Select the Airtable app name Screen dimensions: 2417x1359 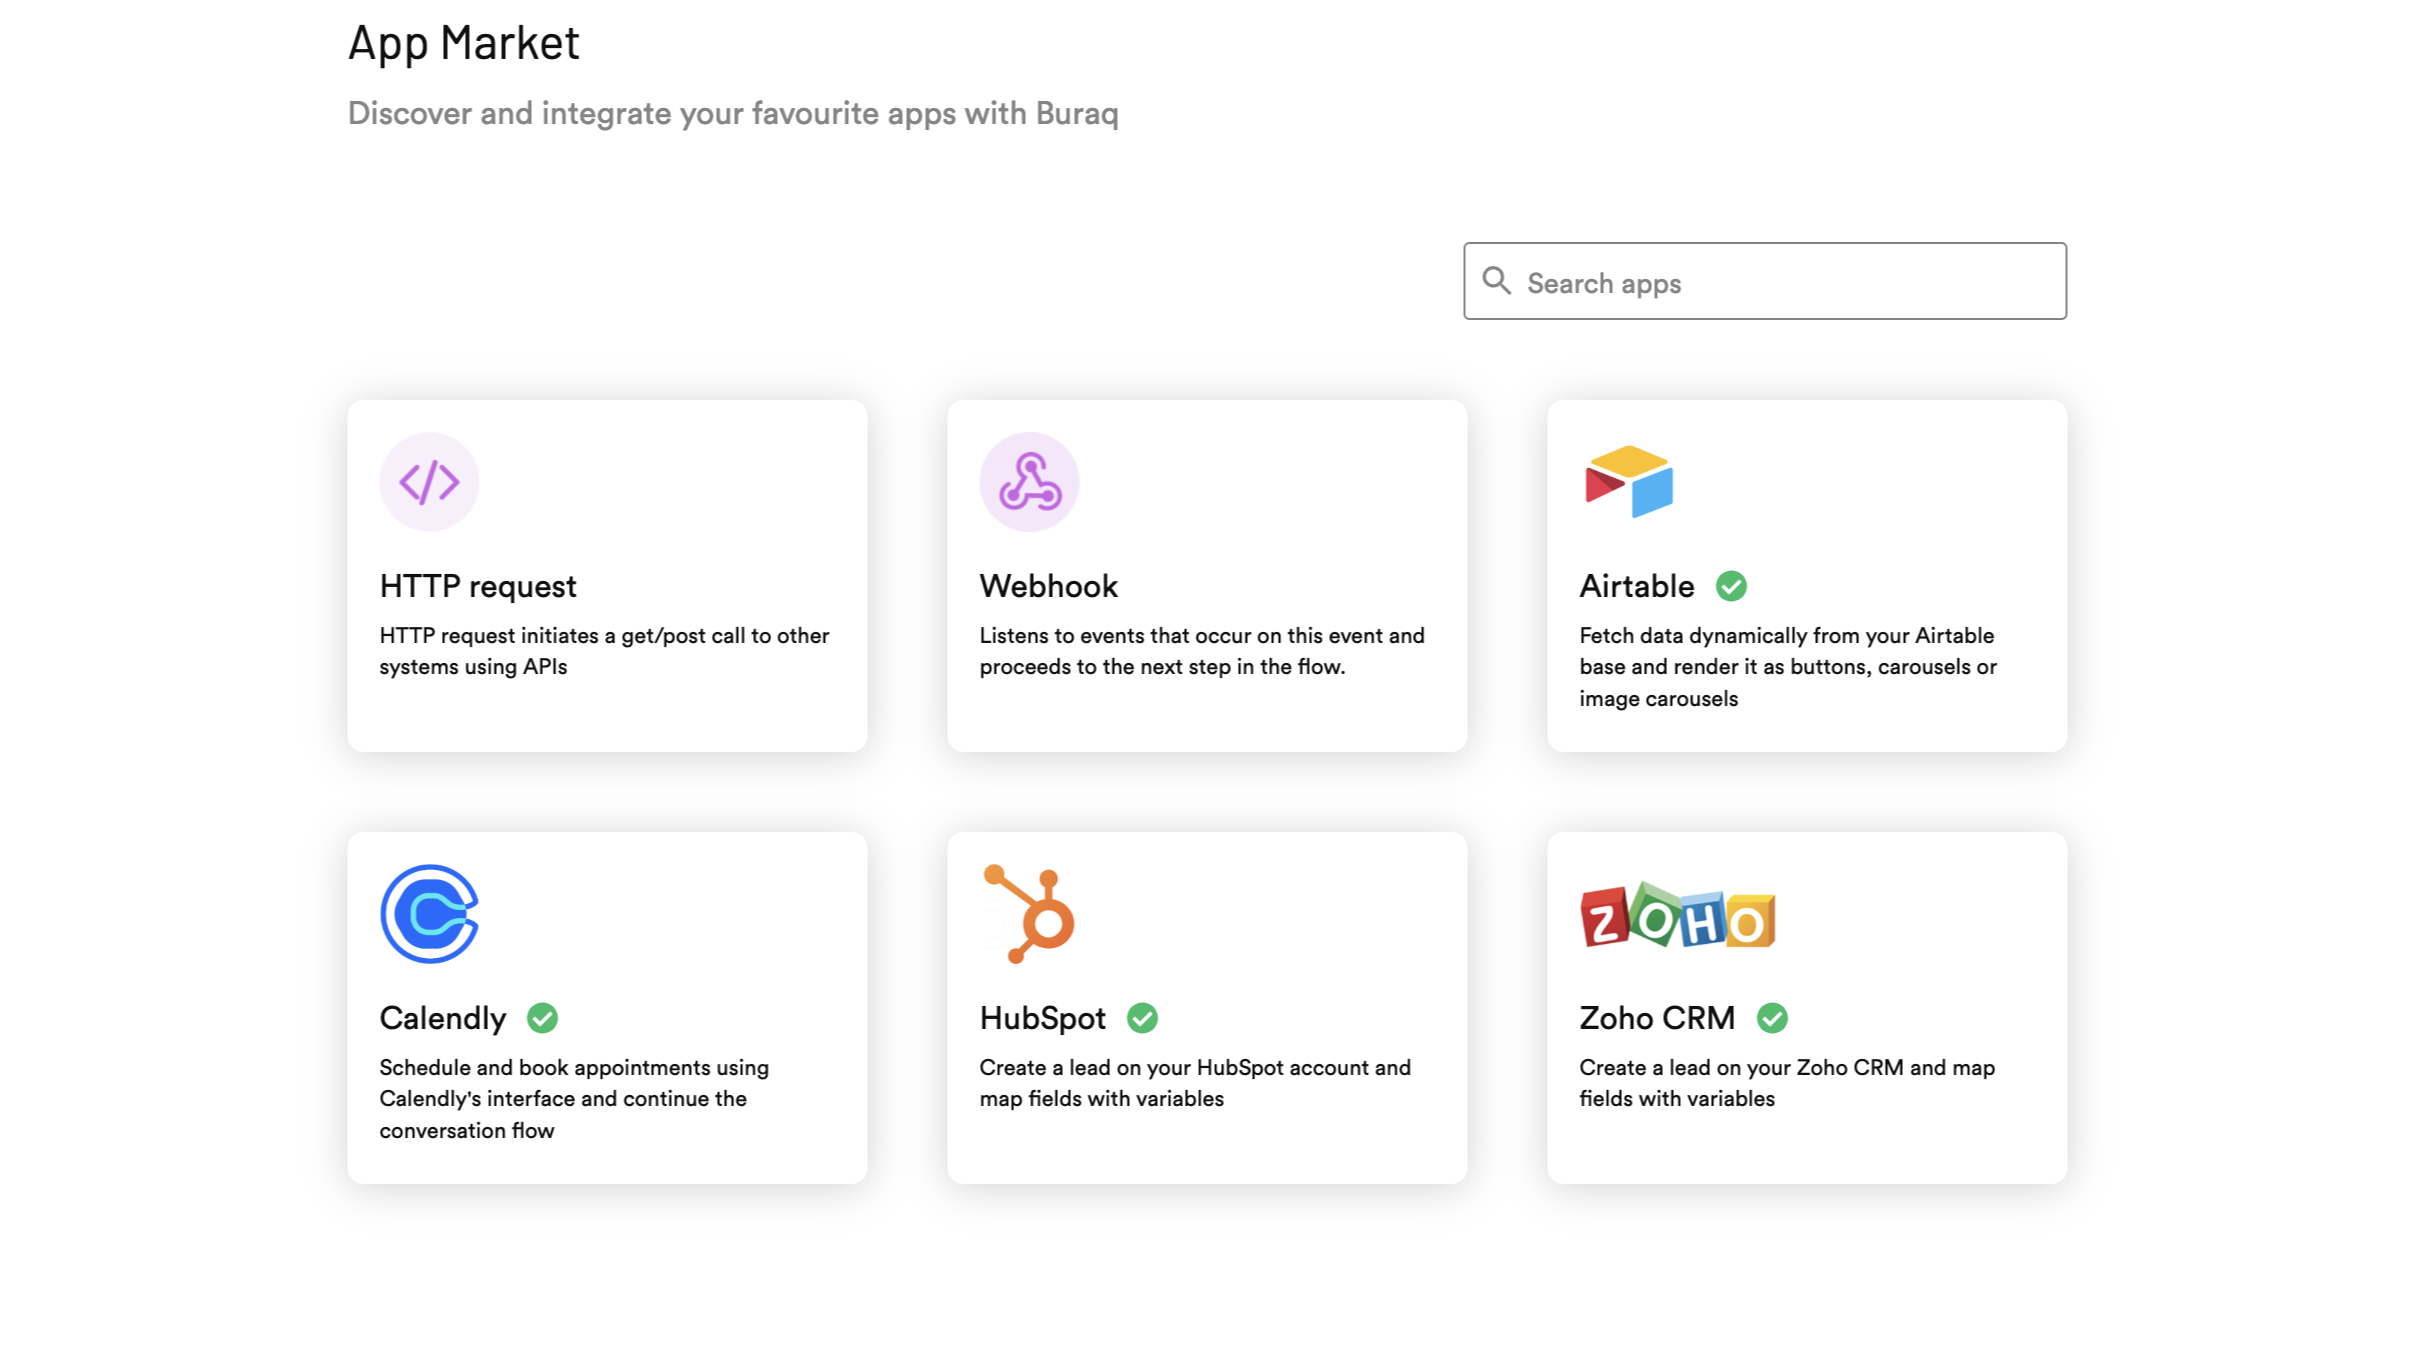(x=1636, y=586)
